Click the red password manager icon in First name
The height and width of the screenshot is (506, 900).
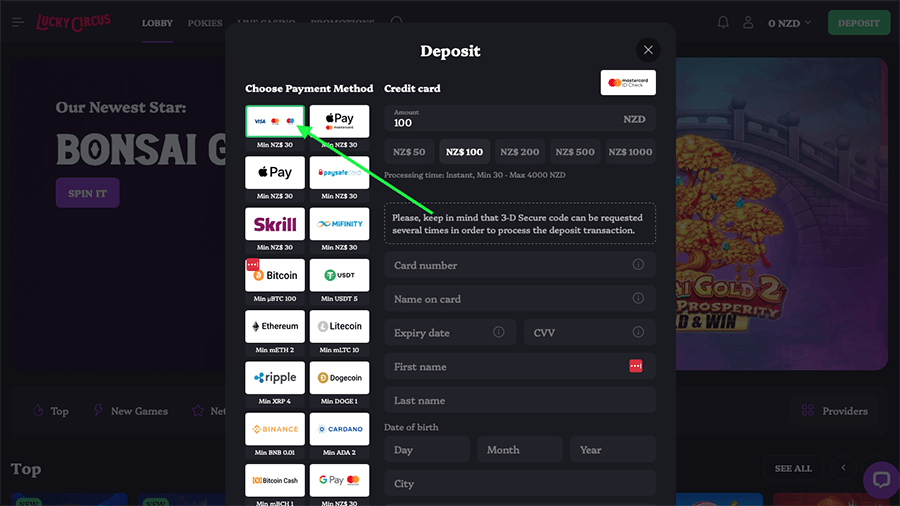pyautogui.click(x=635, y=366)
